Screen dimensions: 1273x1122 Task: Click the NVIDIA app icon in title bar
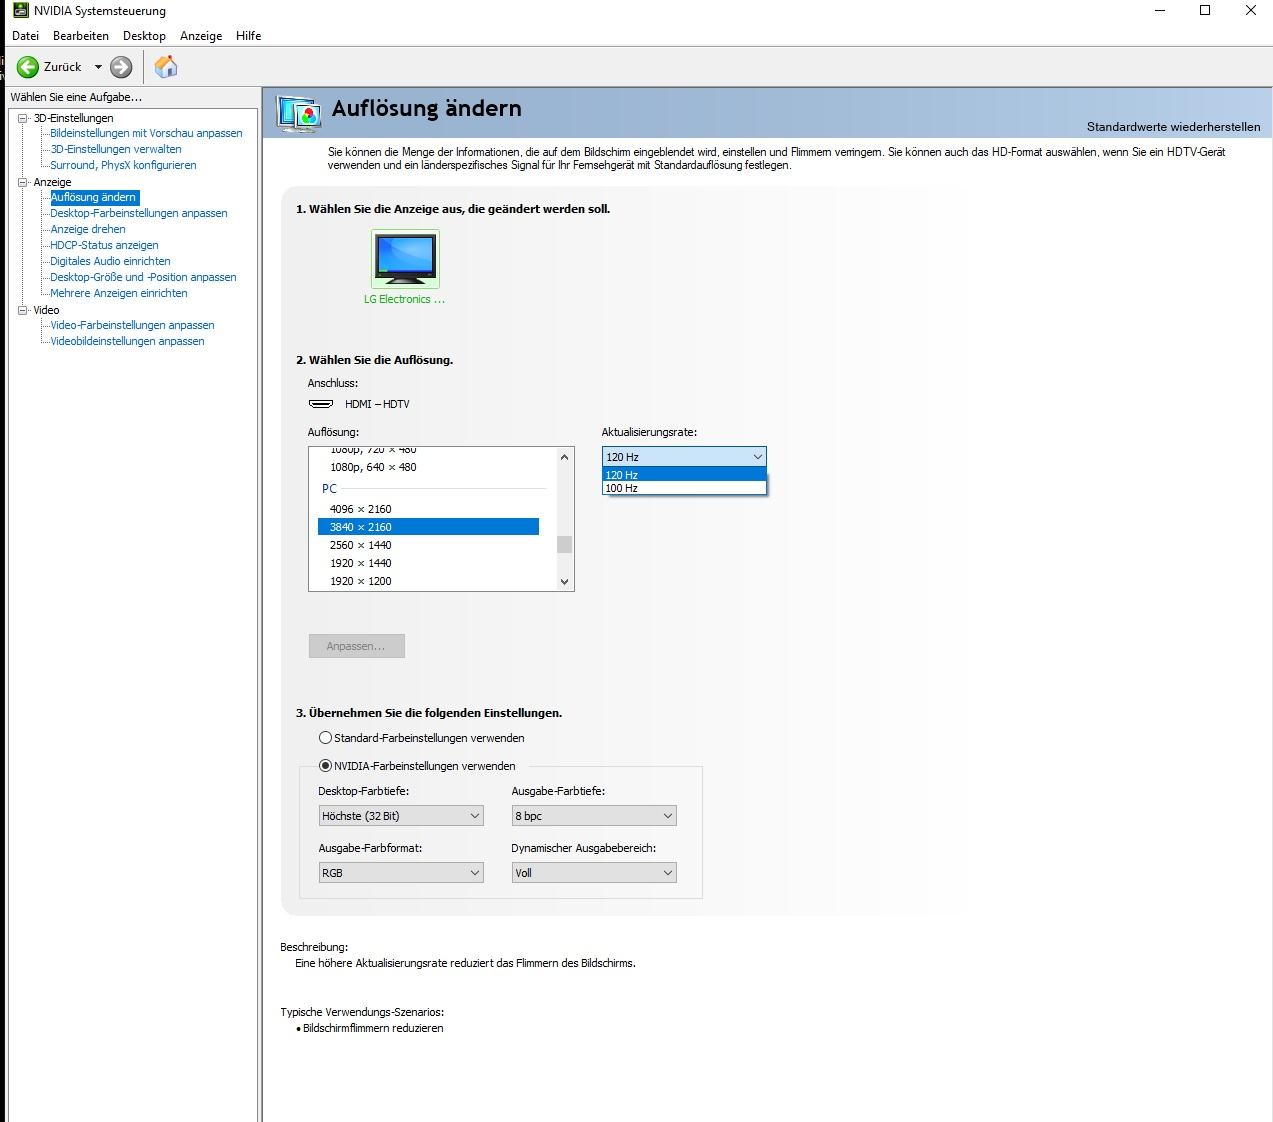pyautogui.click(x=21, y=10)
